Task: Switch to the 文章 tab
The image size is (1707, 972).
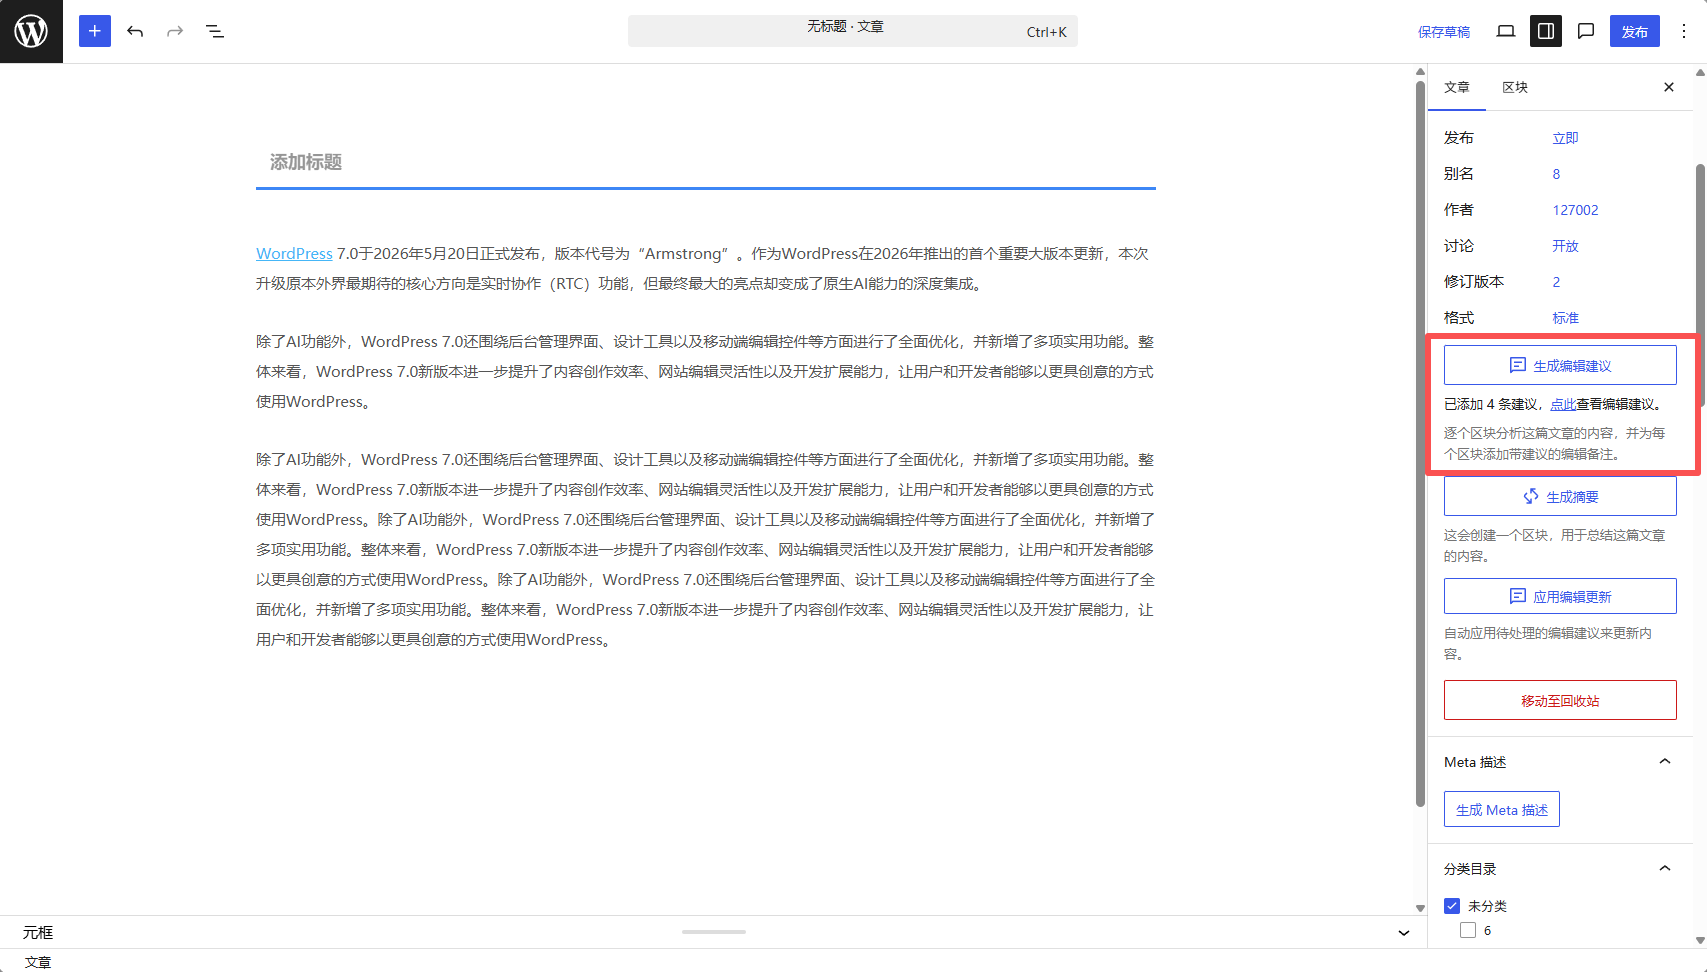Action: tap(1457, 87)
